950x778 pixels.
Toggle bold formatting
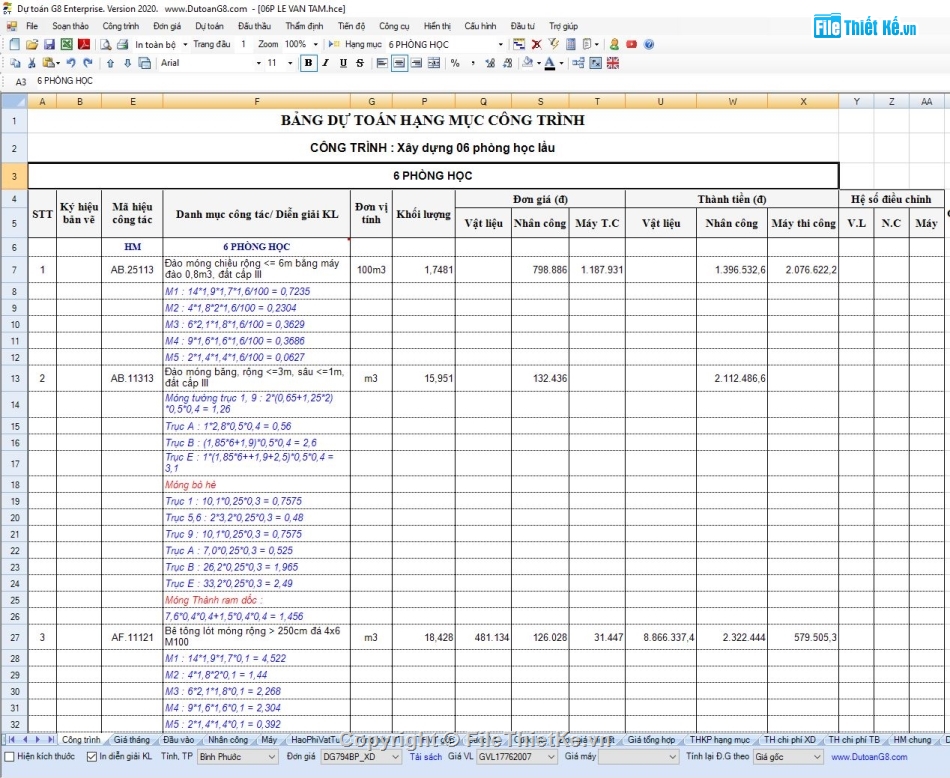click(x=308, y=63)
